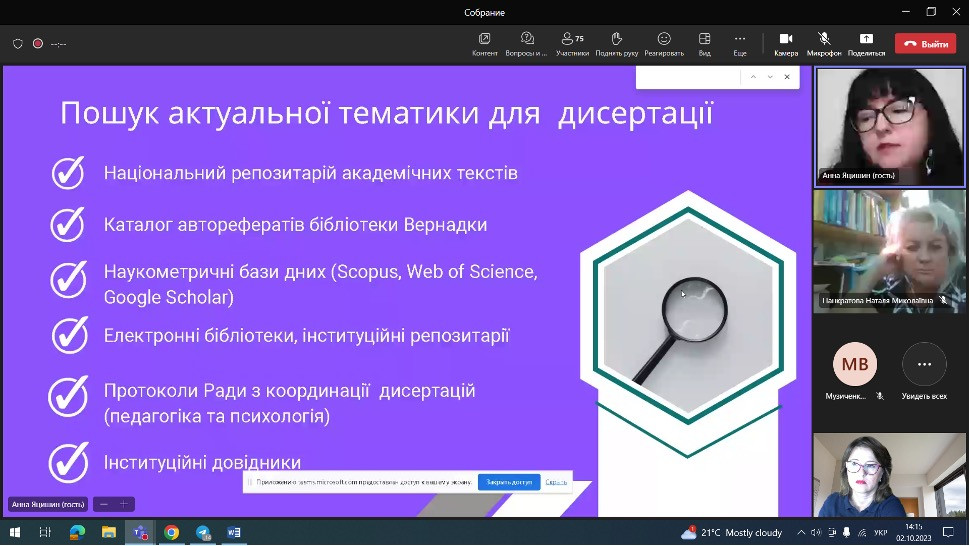970x546 pixels.
Task: Switch the keyboard language УКР indicator
Action: 880,532
